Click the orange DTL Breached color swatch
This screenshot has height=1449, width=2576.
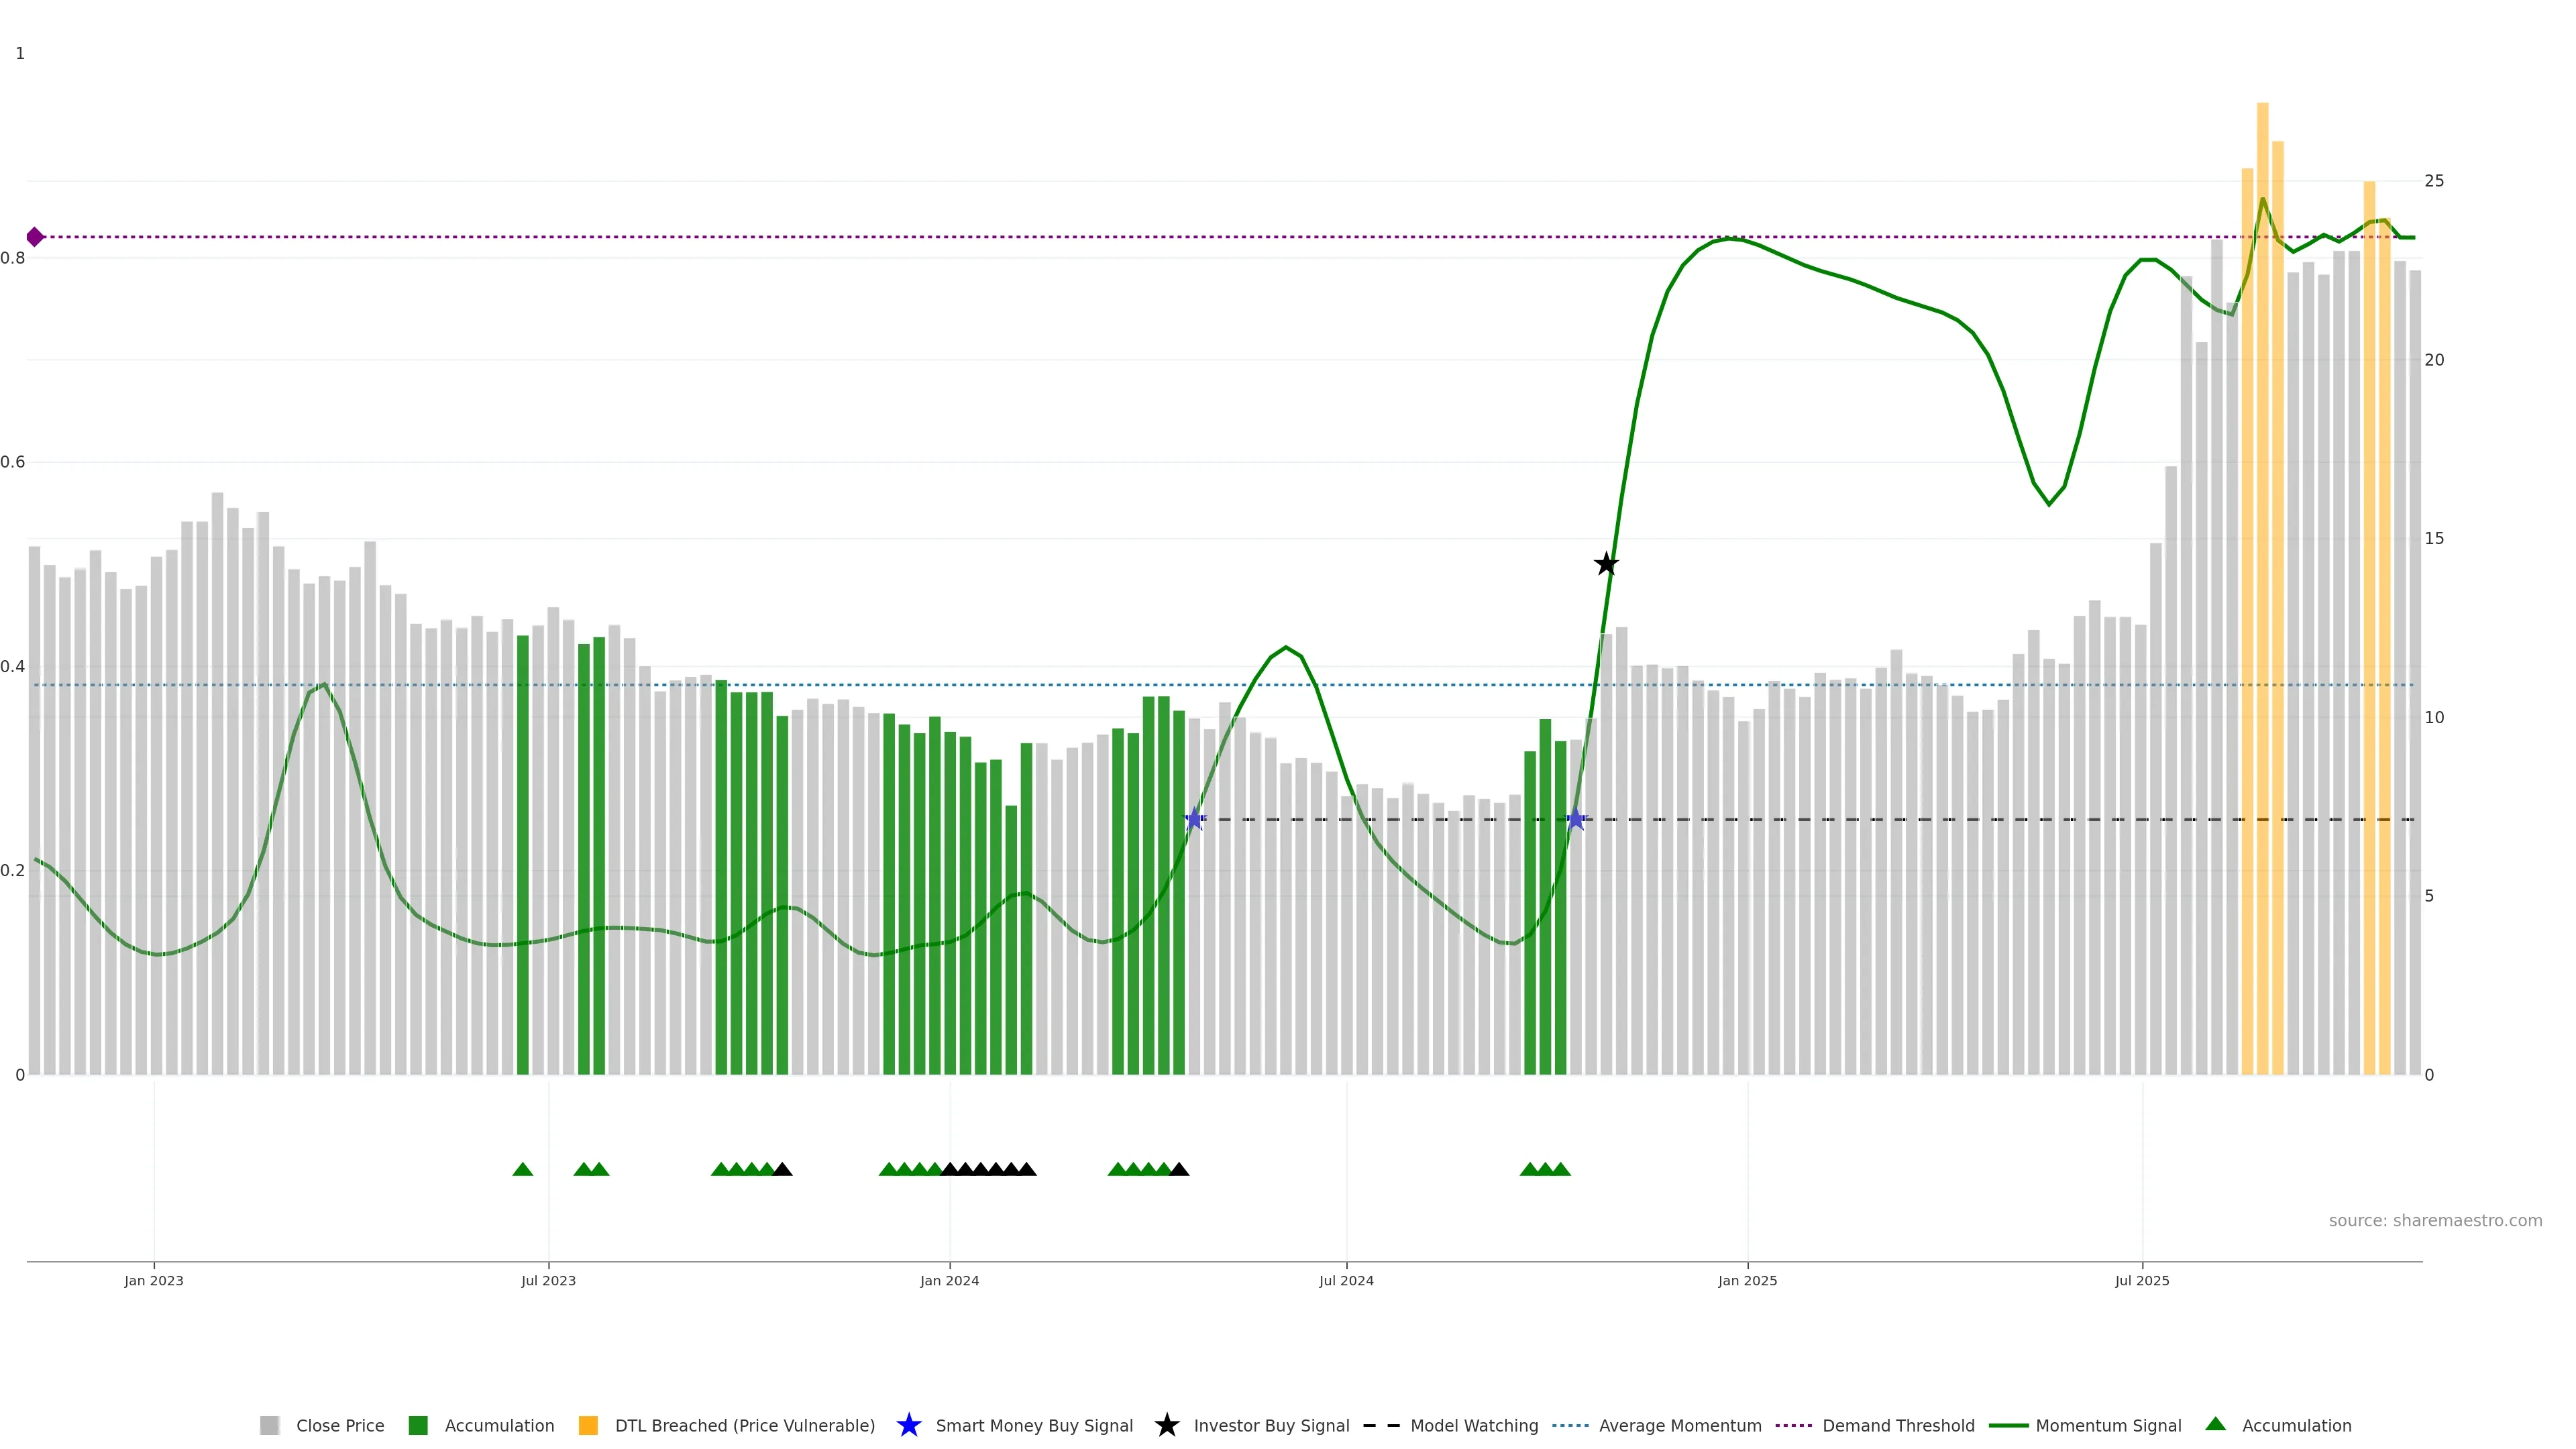point(588,1425)
